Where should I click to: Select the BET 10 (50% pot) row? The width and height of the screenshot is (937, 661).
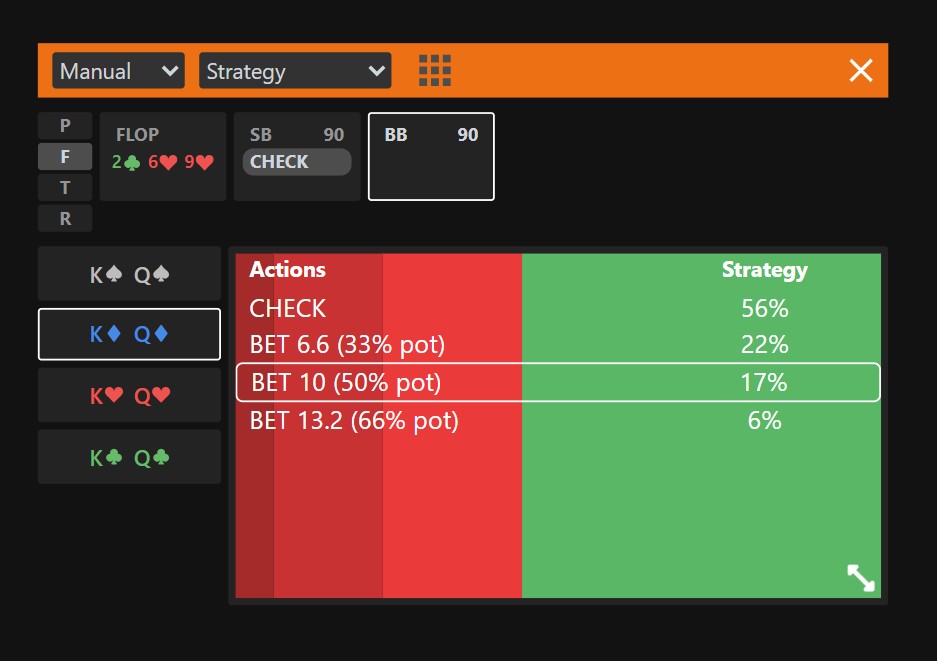click(558, 382)
